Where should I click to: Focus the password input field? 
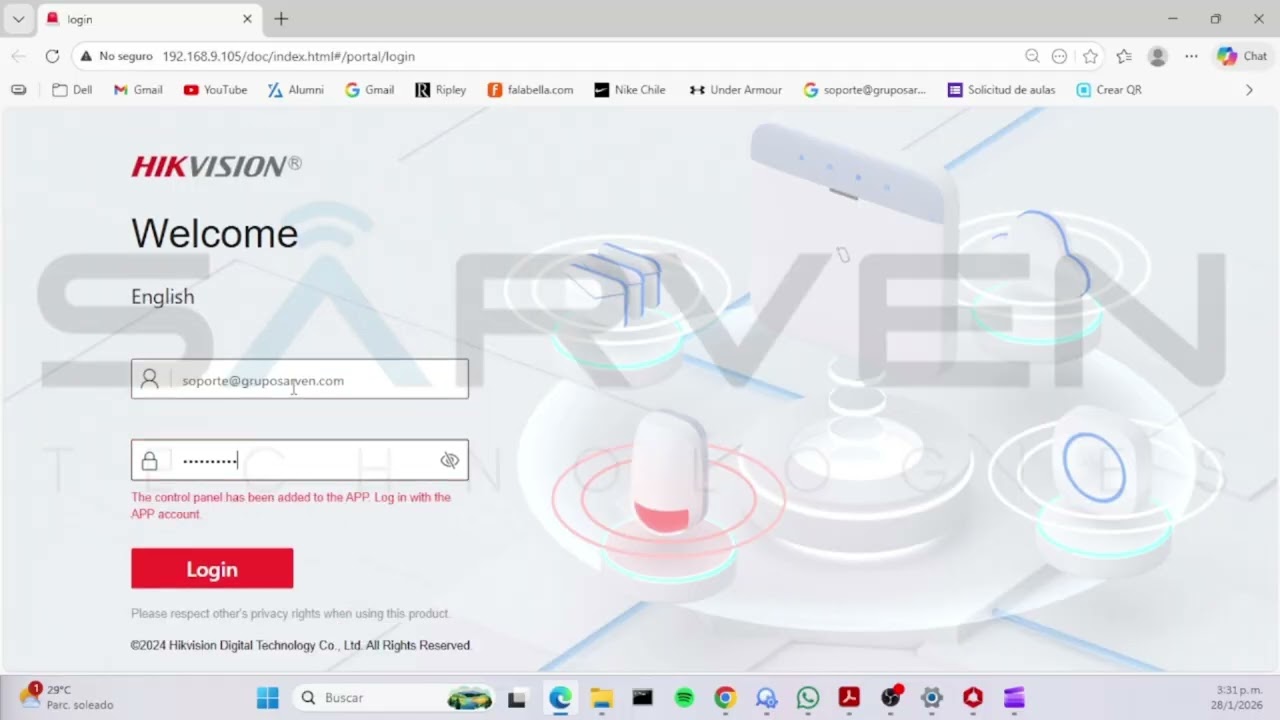(299, 460)
